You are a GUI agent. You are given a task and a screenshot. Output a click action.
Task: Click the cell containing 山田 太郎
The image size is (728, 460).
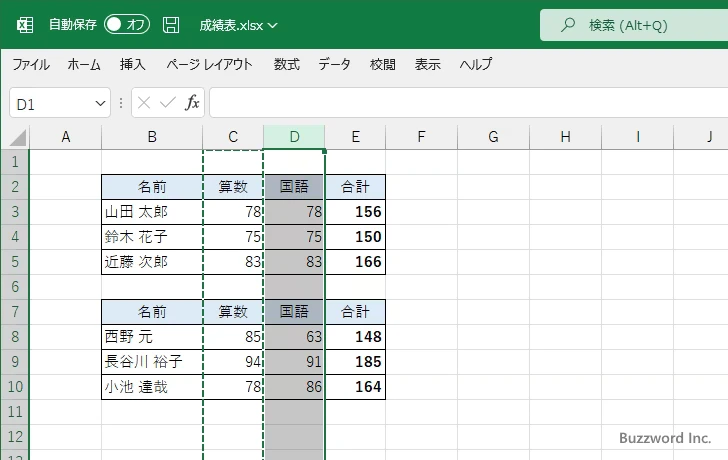(152, 212)
